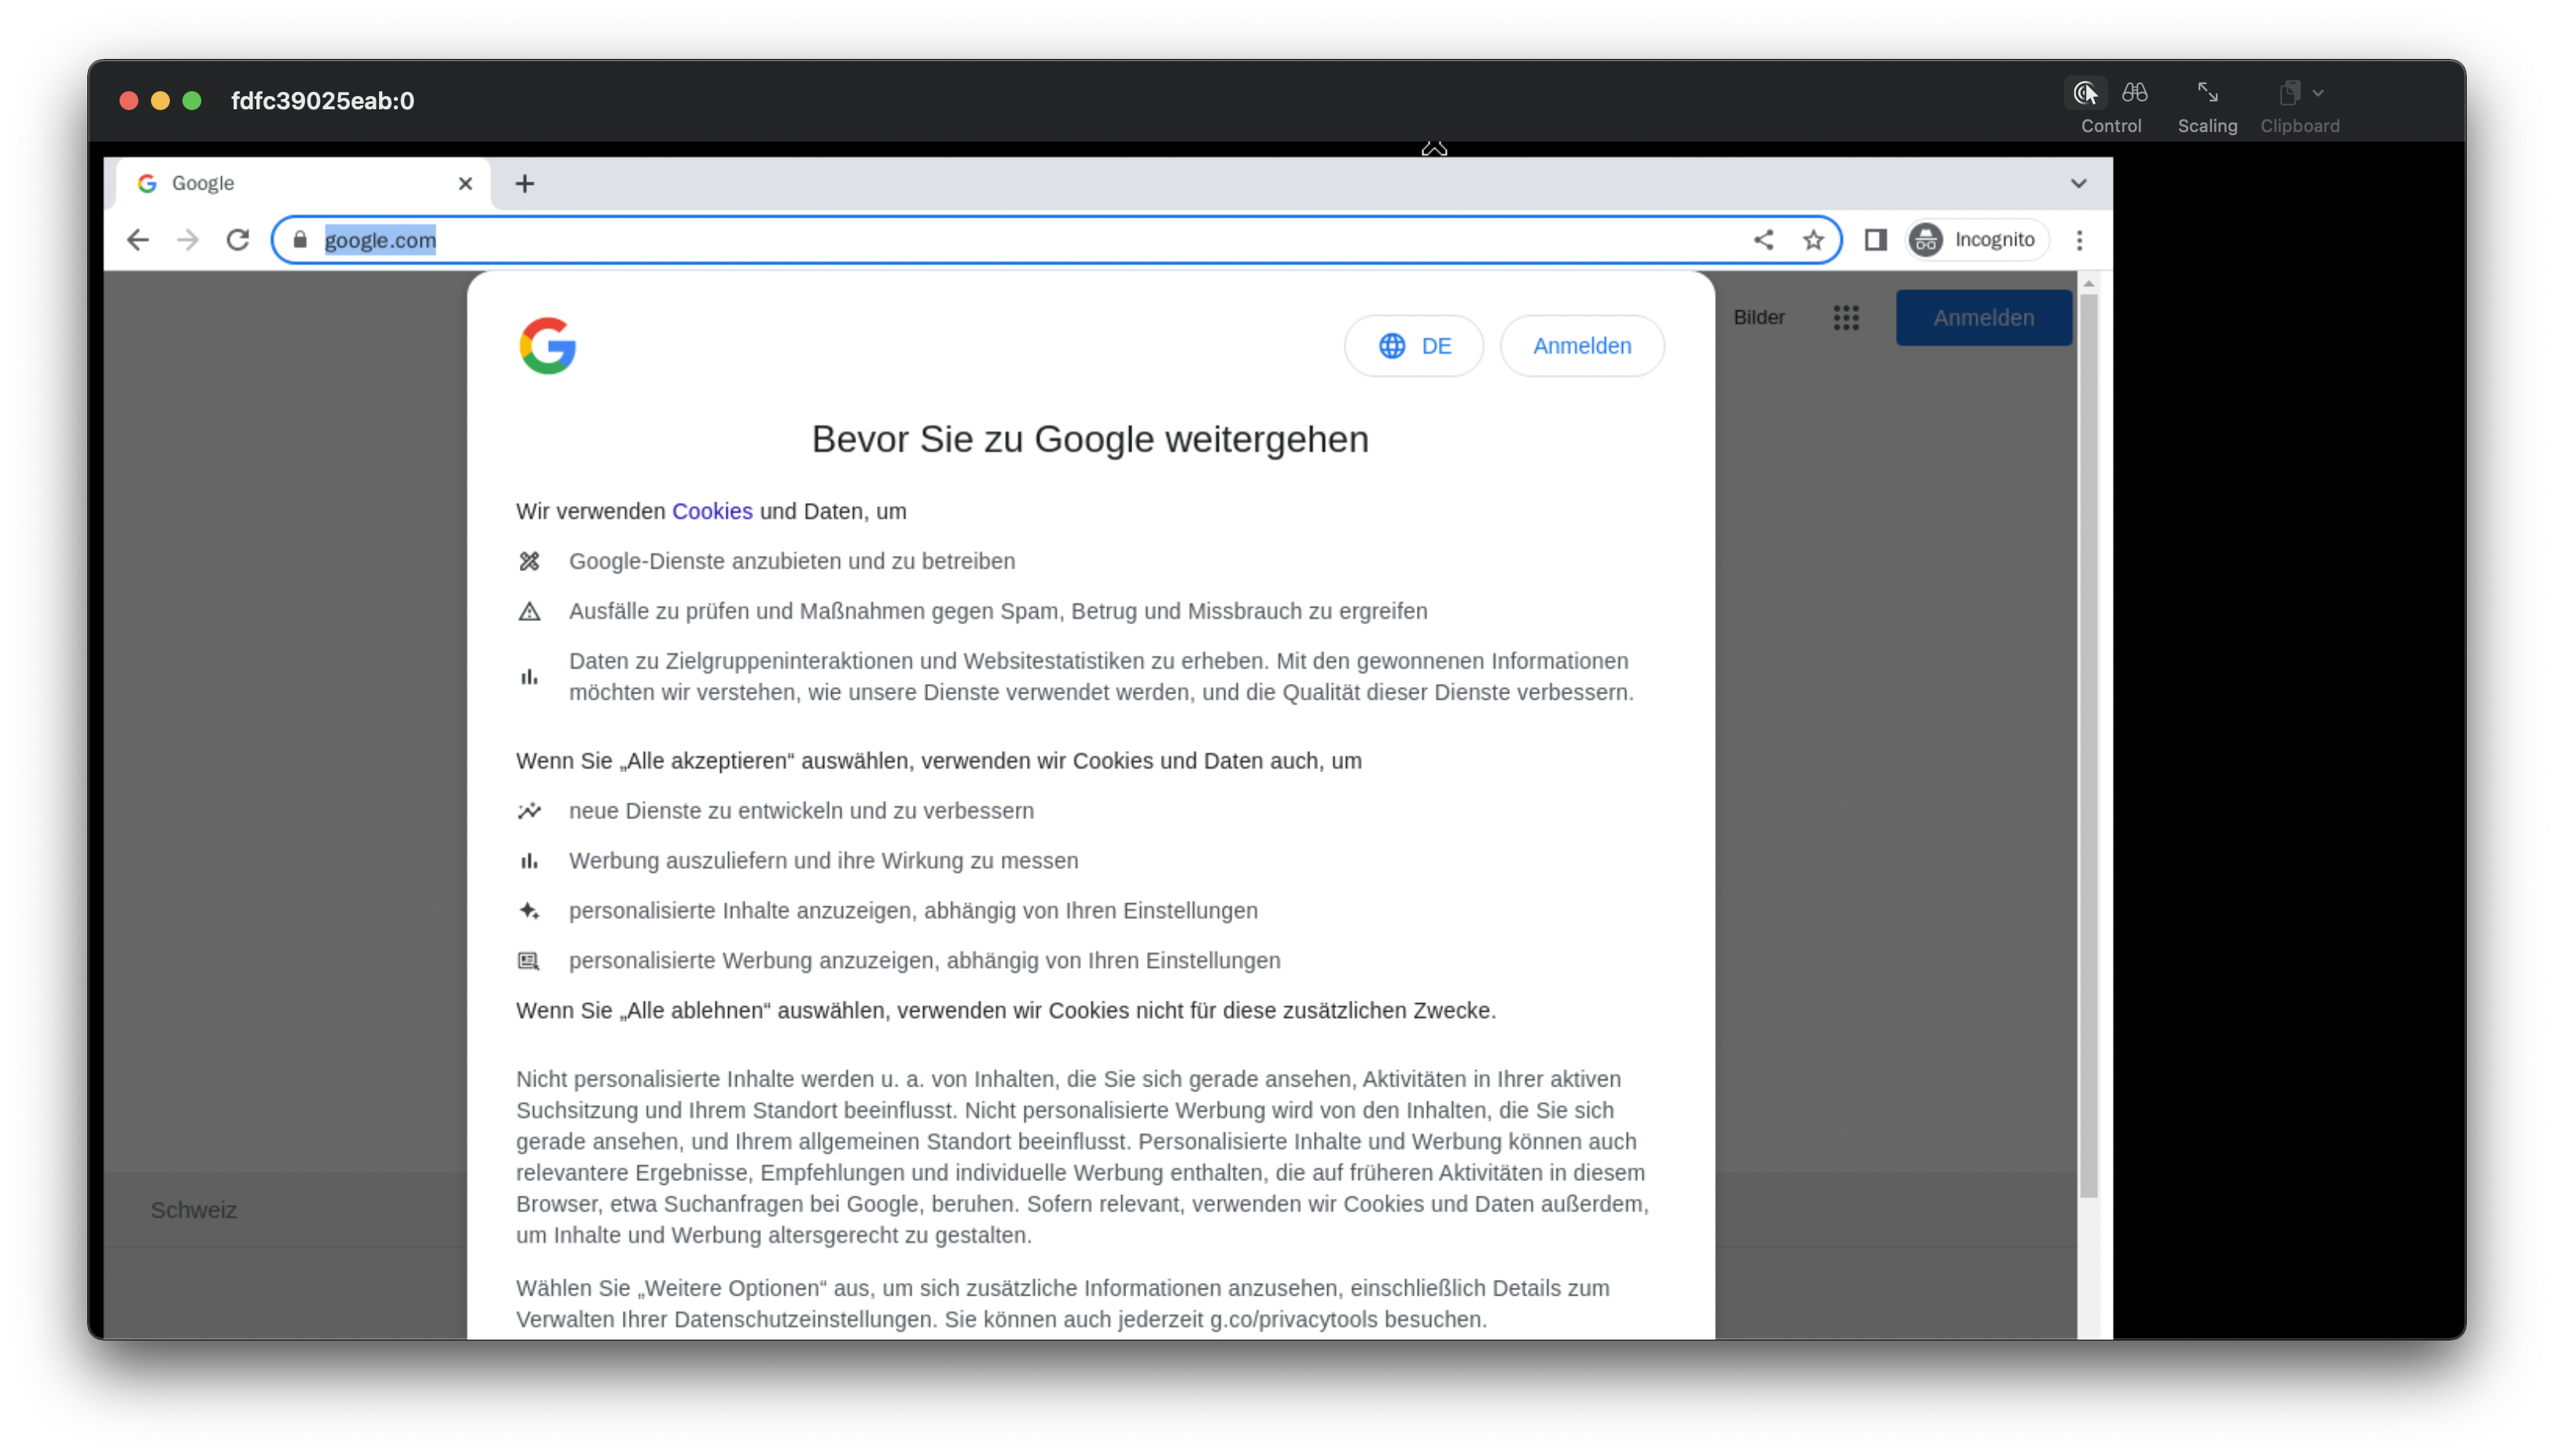Expand the tab options dropdown arrow

pyautogui.click(x=2078, y=182)
